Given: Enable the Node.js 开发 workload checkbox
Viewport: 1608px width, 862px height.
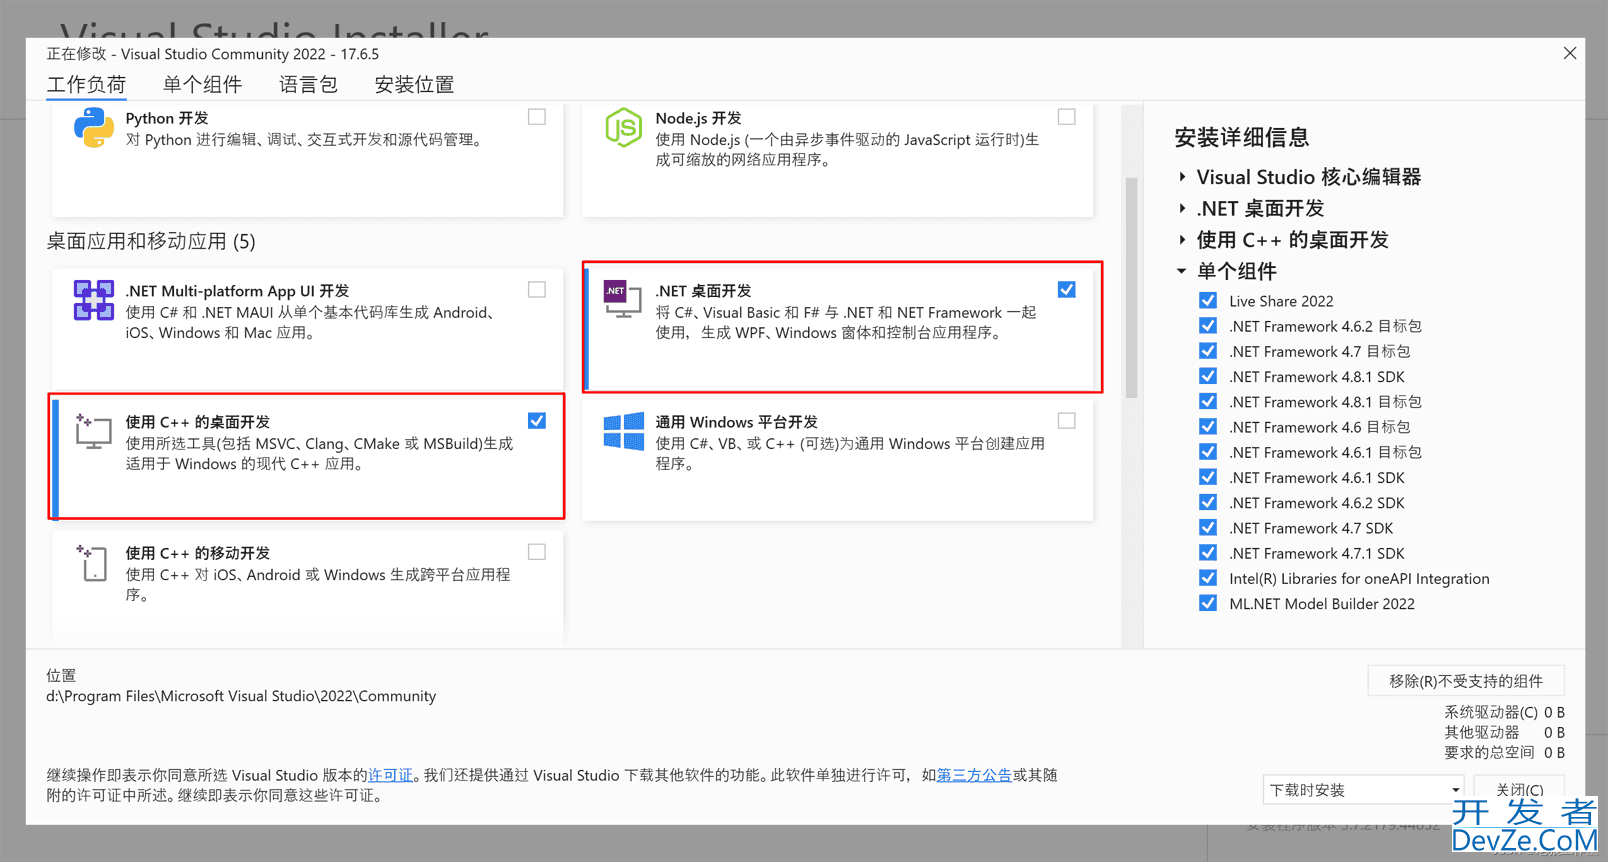Looking at the screenshot, I should [x=1067, y=117].
